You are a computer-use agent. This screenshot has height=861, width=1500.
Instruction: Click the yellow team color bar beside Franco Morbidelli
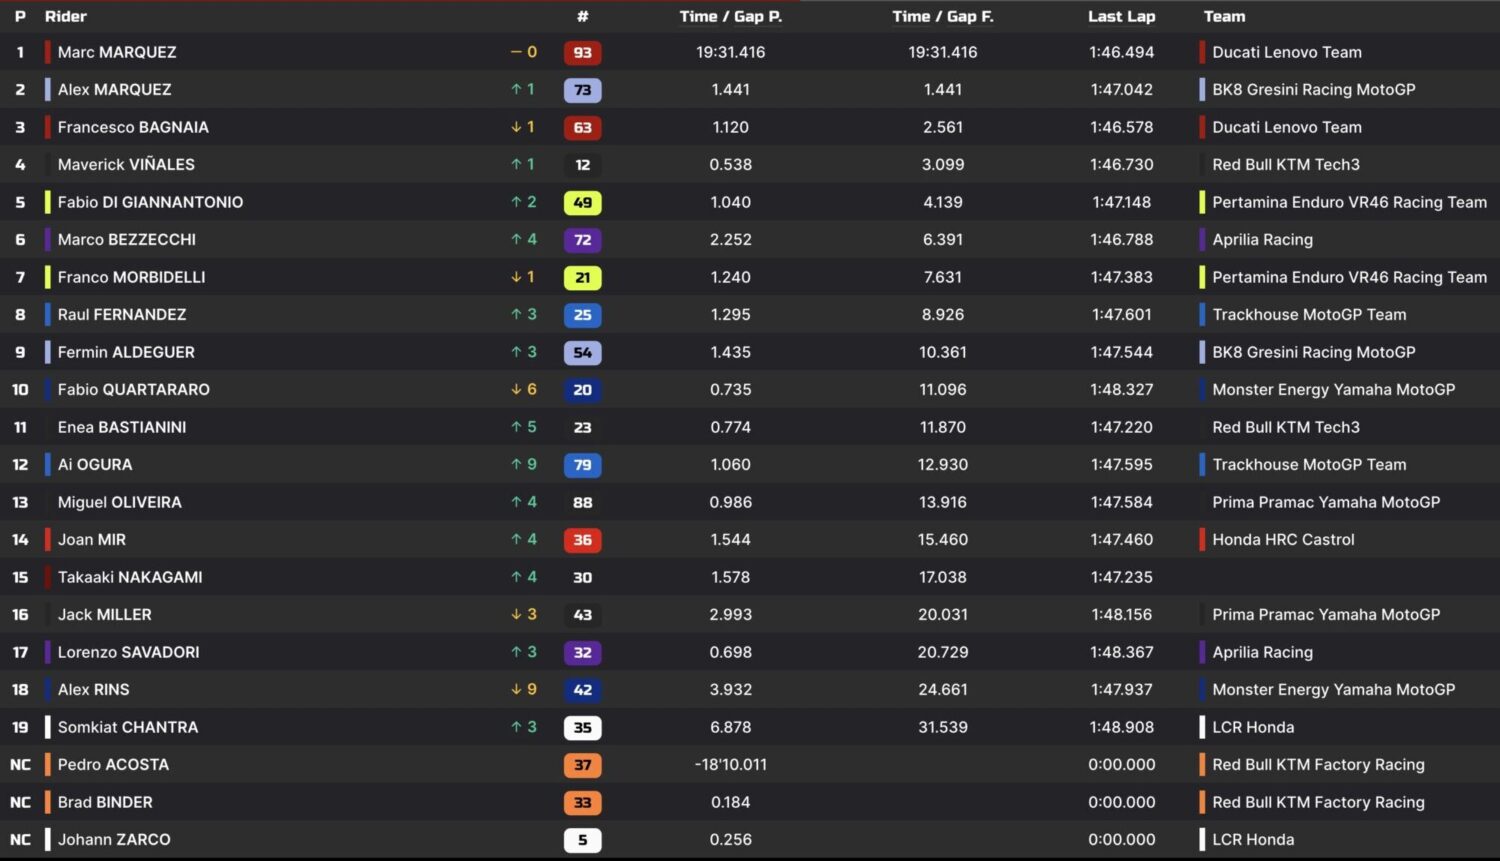click(x=48, y=277)
